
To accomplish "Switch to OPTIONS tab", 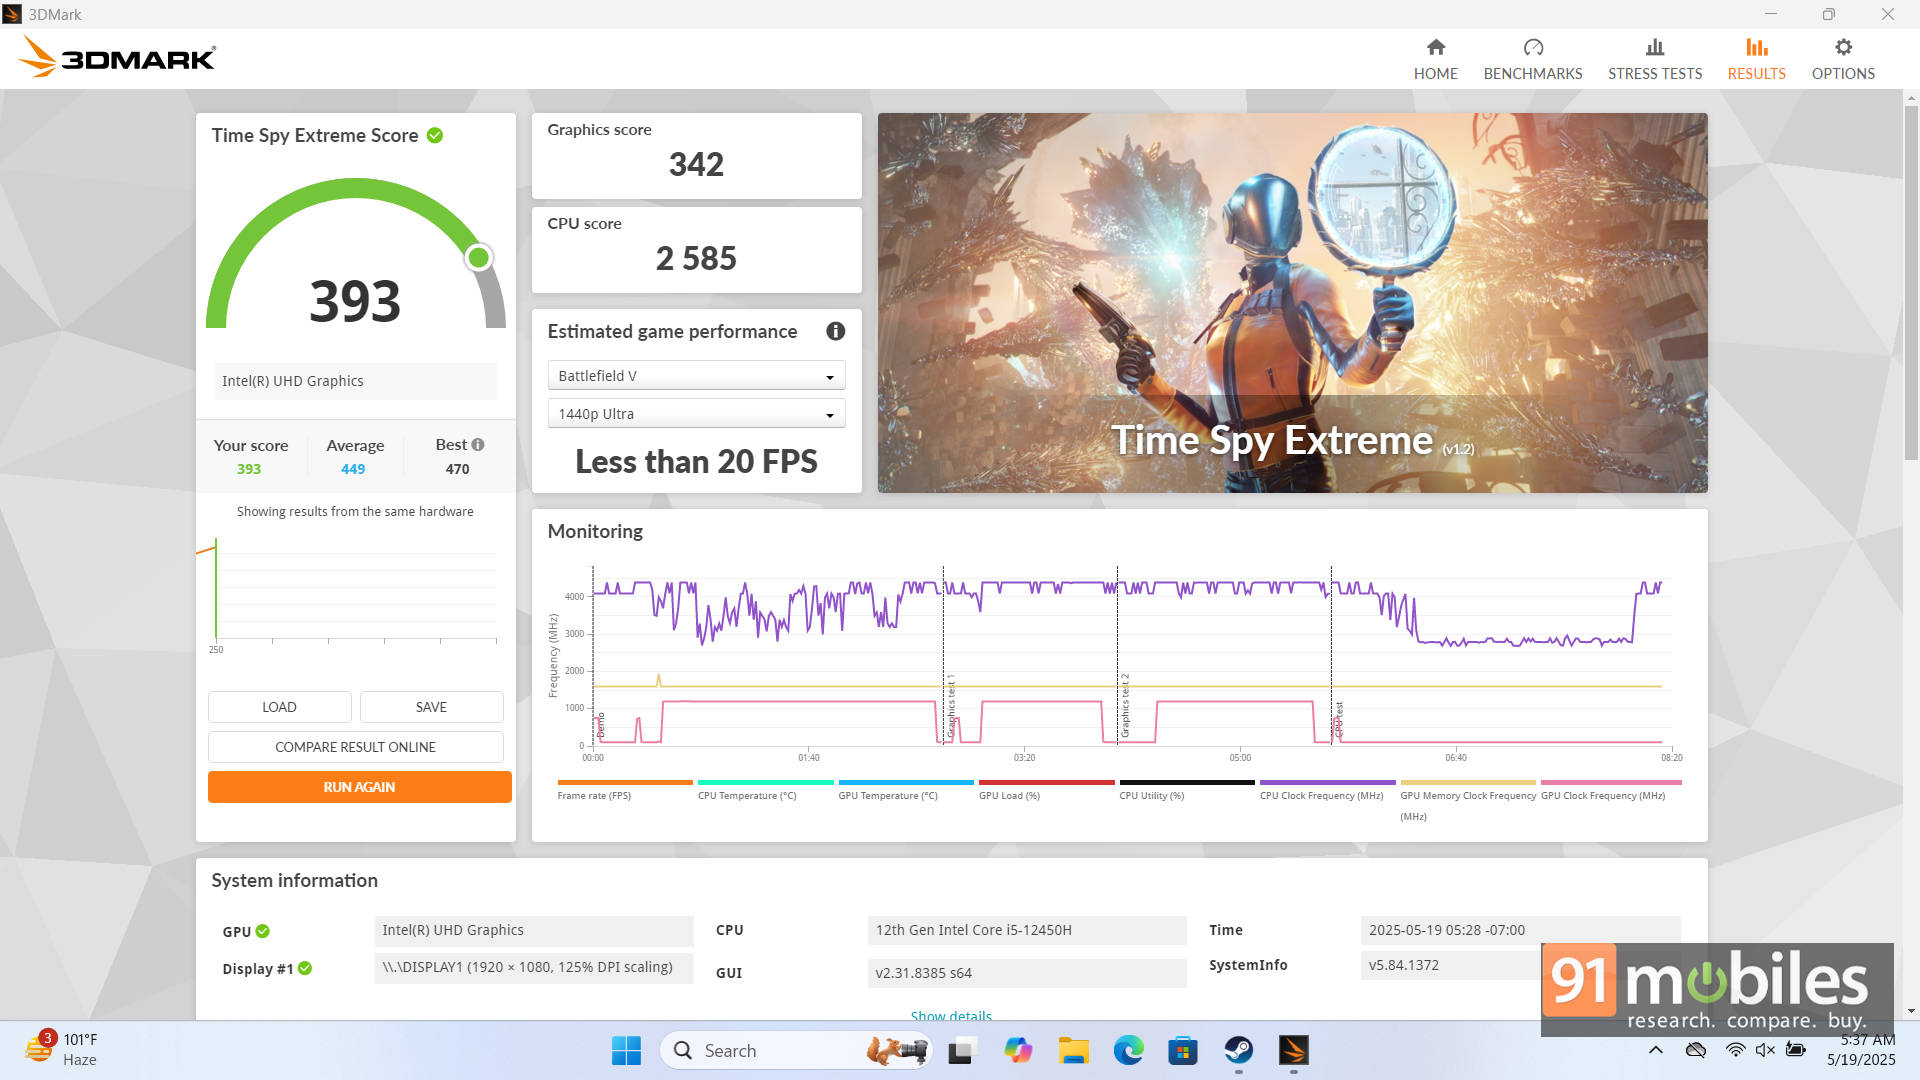I will (1843, 59).
